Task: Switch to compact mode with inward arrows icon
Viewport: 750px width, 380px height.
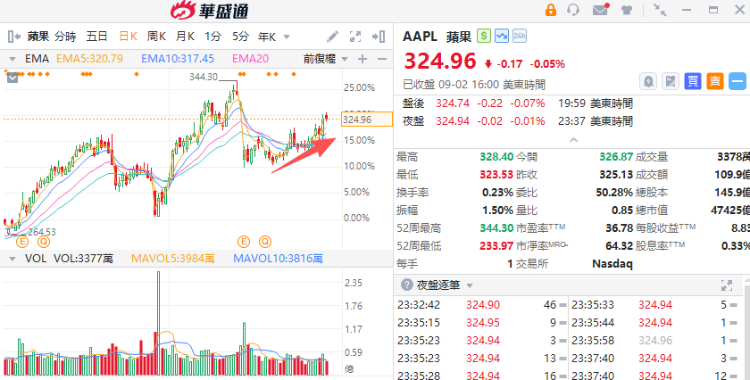Action: point(660,10)
